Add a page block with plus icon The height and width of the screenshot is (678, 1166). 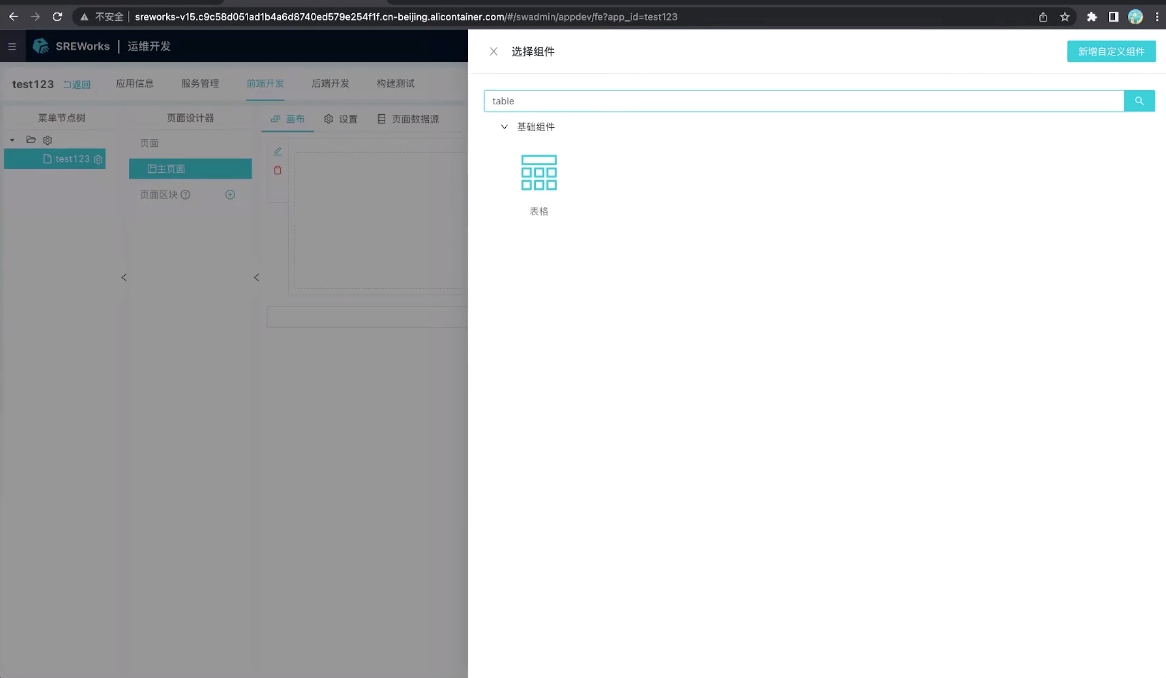[230, 195]
